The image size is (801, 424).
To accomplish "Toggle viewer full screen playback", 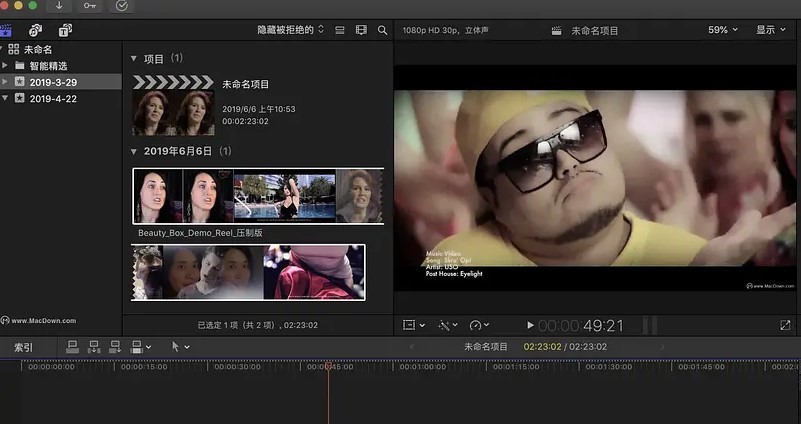I will pos(785,325).
